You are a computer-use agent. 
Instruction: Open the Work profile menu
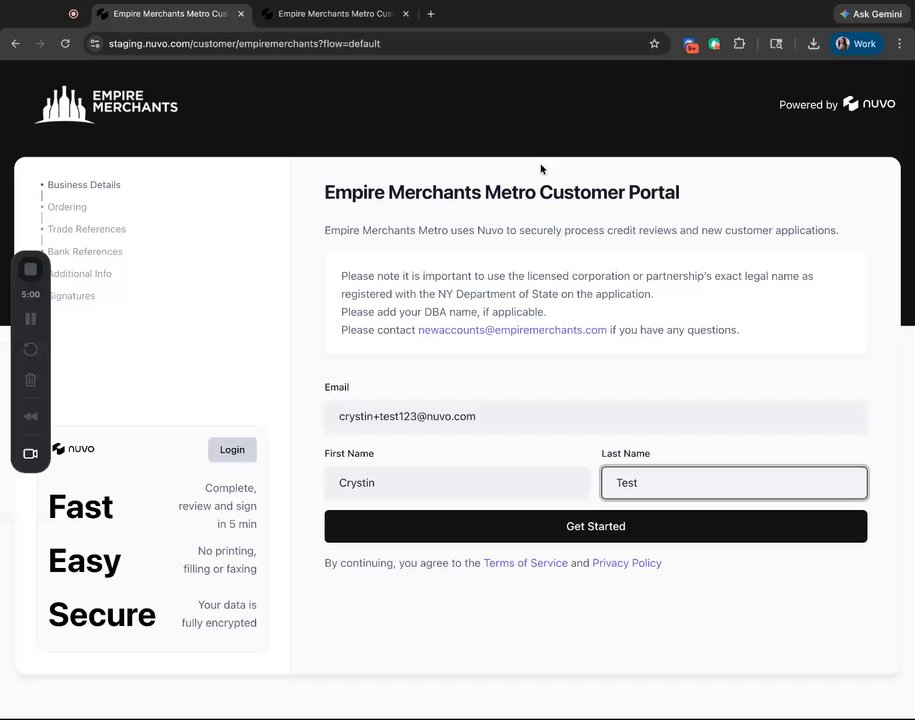point(856,44)
